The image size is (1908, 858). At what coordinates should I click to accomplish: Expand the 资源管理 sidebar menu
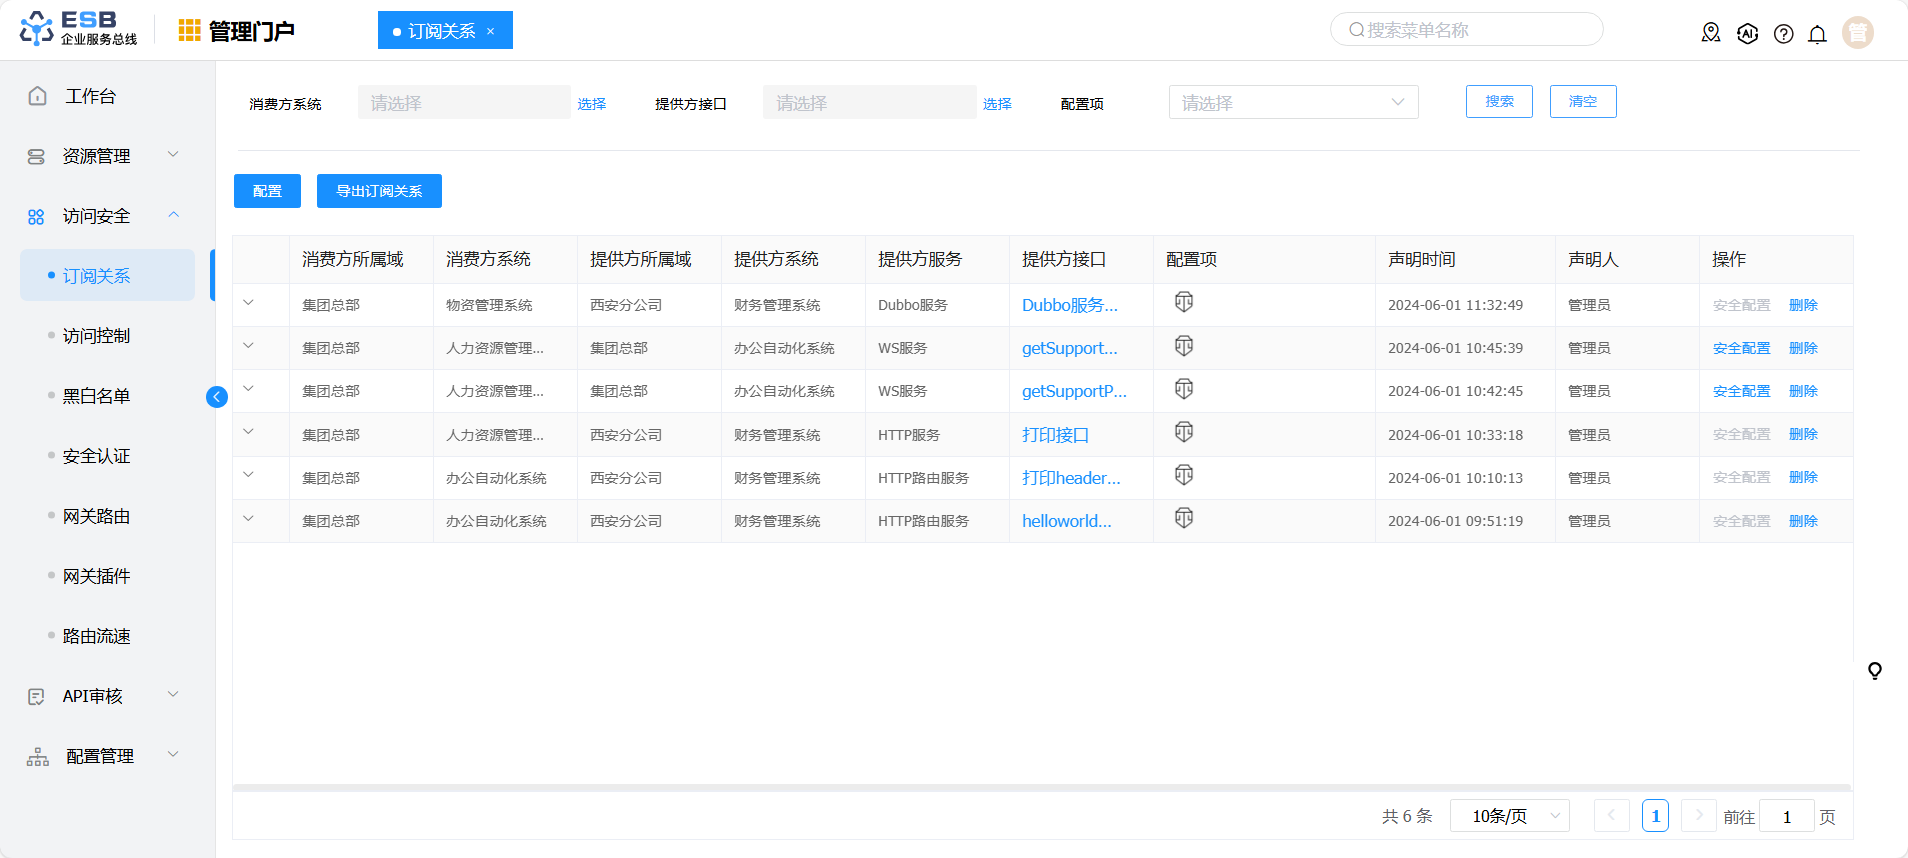pos(100,156)
